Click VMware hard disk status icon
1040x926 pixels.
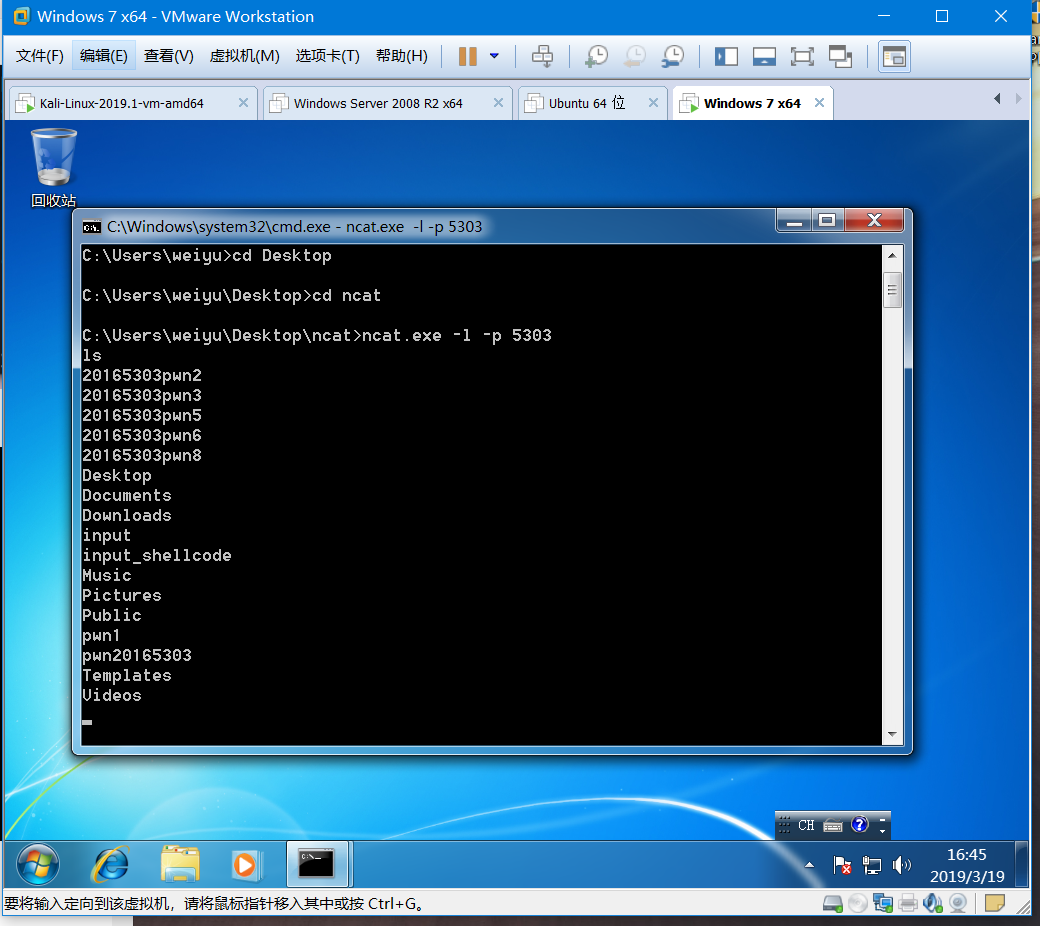point(832,903)
